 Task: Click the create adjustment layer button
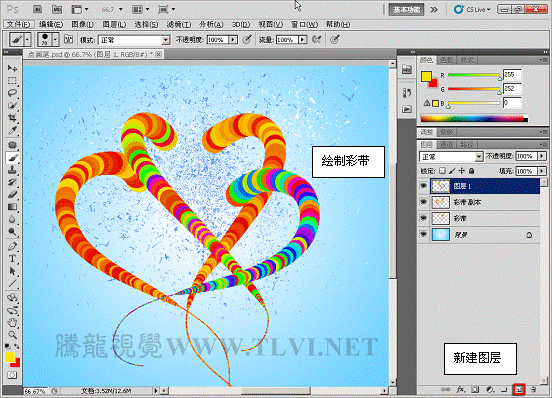pyautogui.click(x=490, y=390)
